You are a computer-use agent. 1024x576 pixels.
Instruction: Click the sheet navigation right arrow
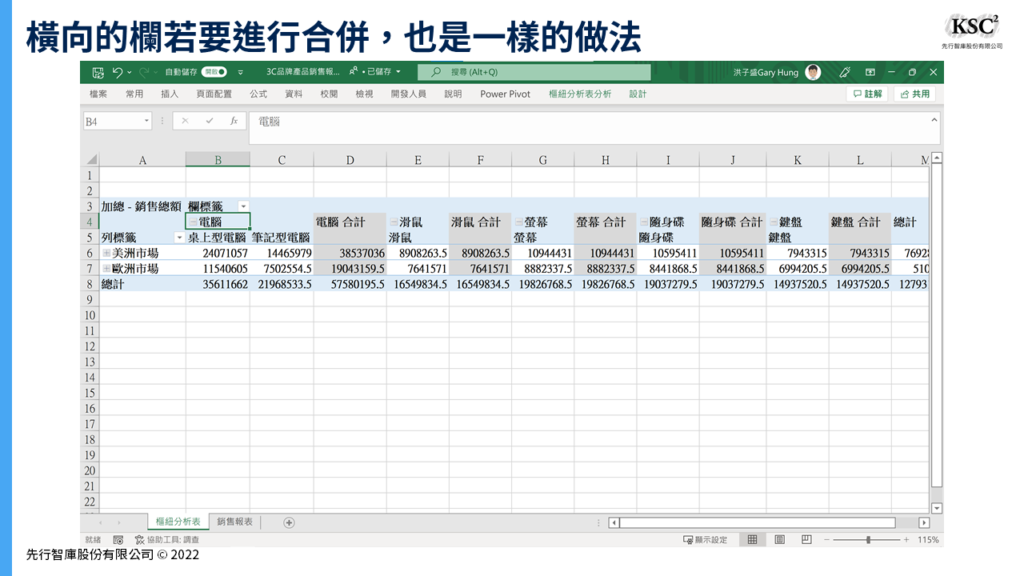tap(119, 522)
